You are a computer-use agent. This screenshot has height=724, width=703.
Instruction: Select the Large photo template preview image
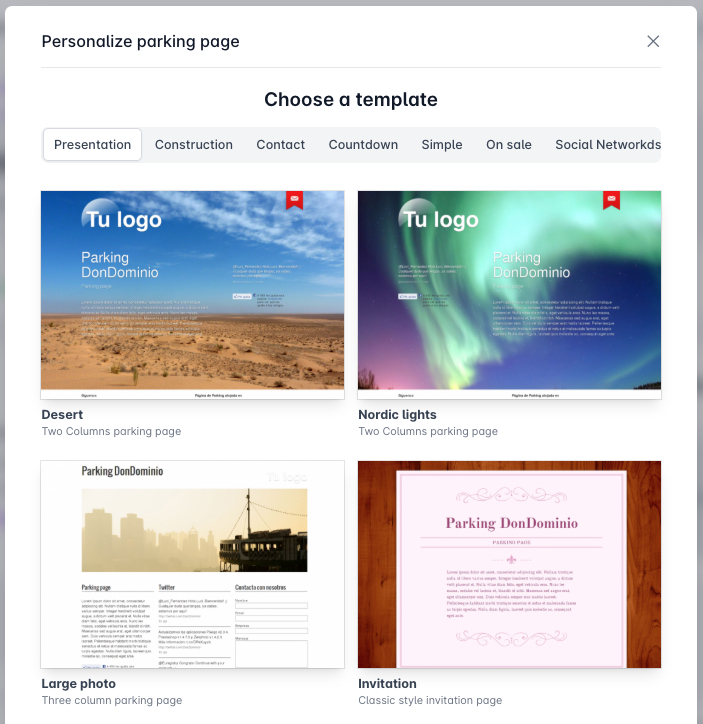point(192,564)
